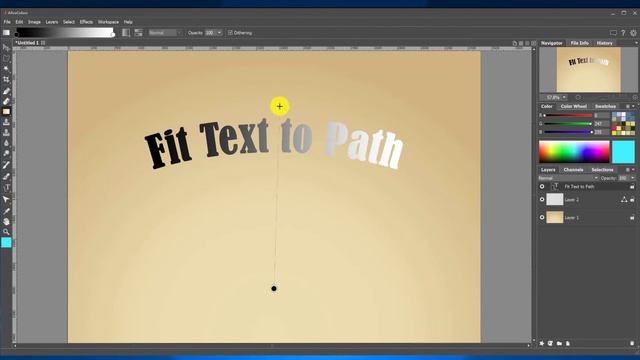Toggle the Dithering checkbox
The height and width of the screenshot is (360, 640).
click(230, 33)
